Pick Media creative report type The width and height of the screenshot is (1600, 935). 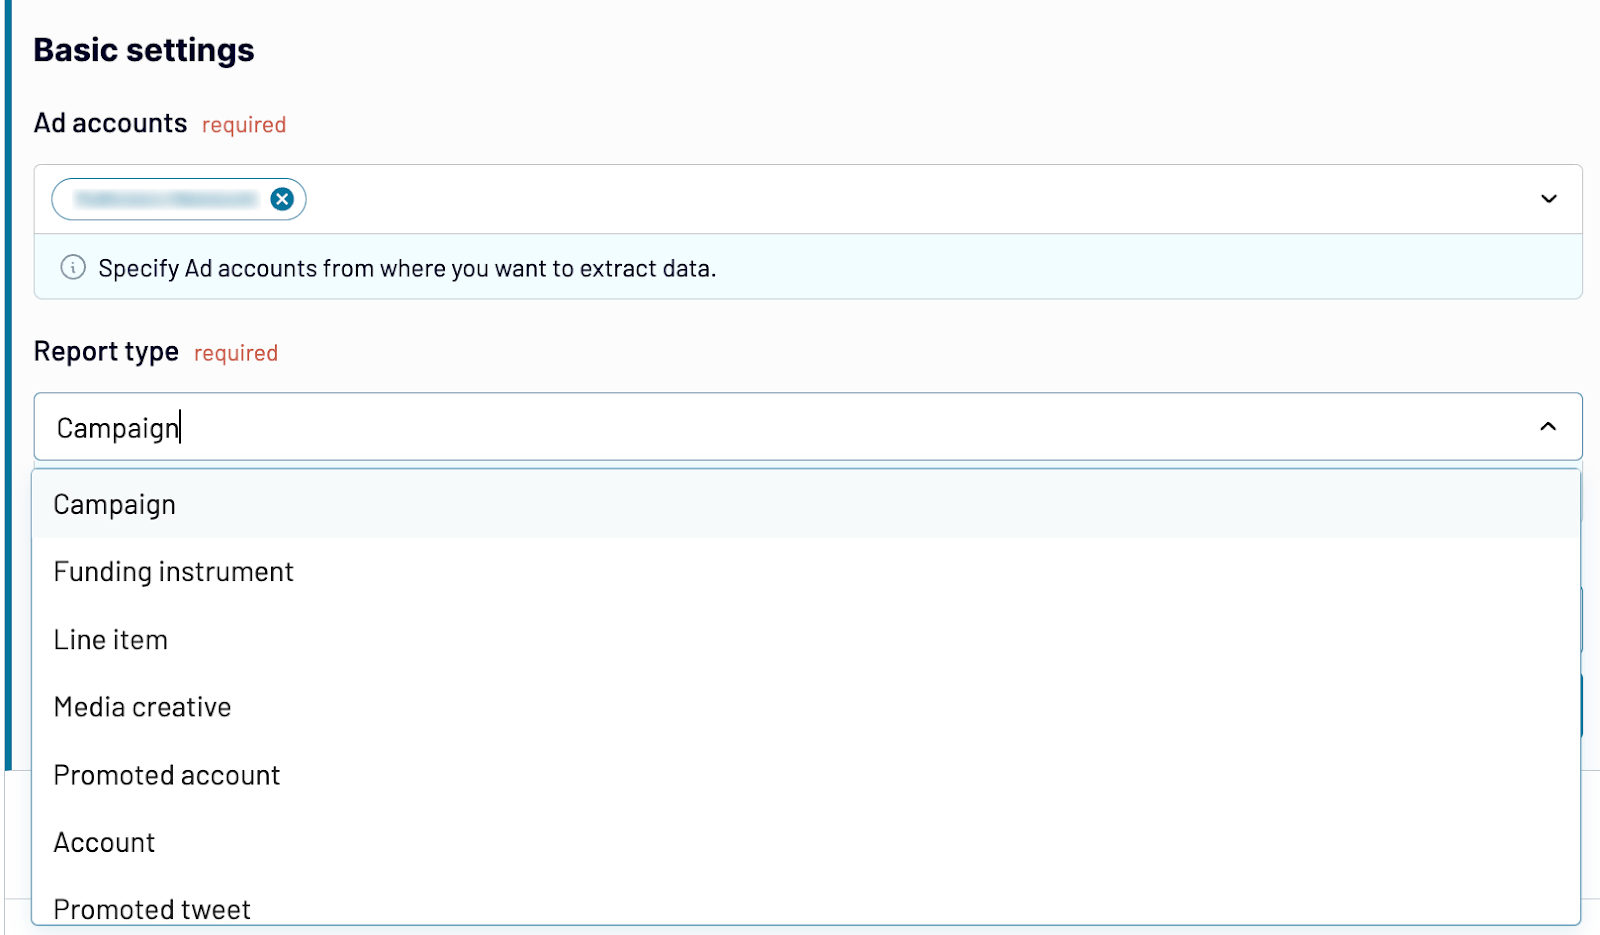pyautogui.click(x=806, y=707)
